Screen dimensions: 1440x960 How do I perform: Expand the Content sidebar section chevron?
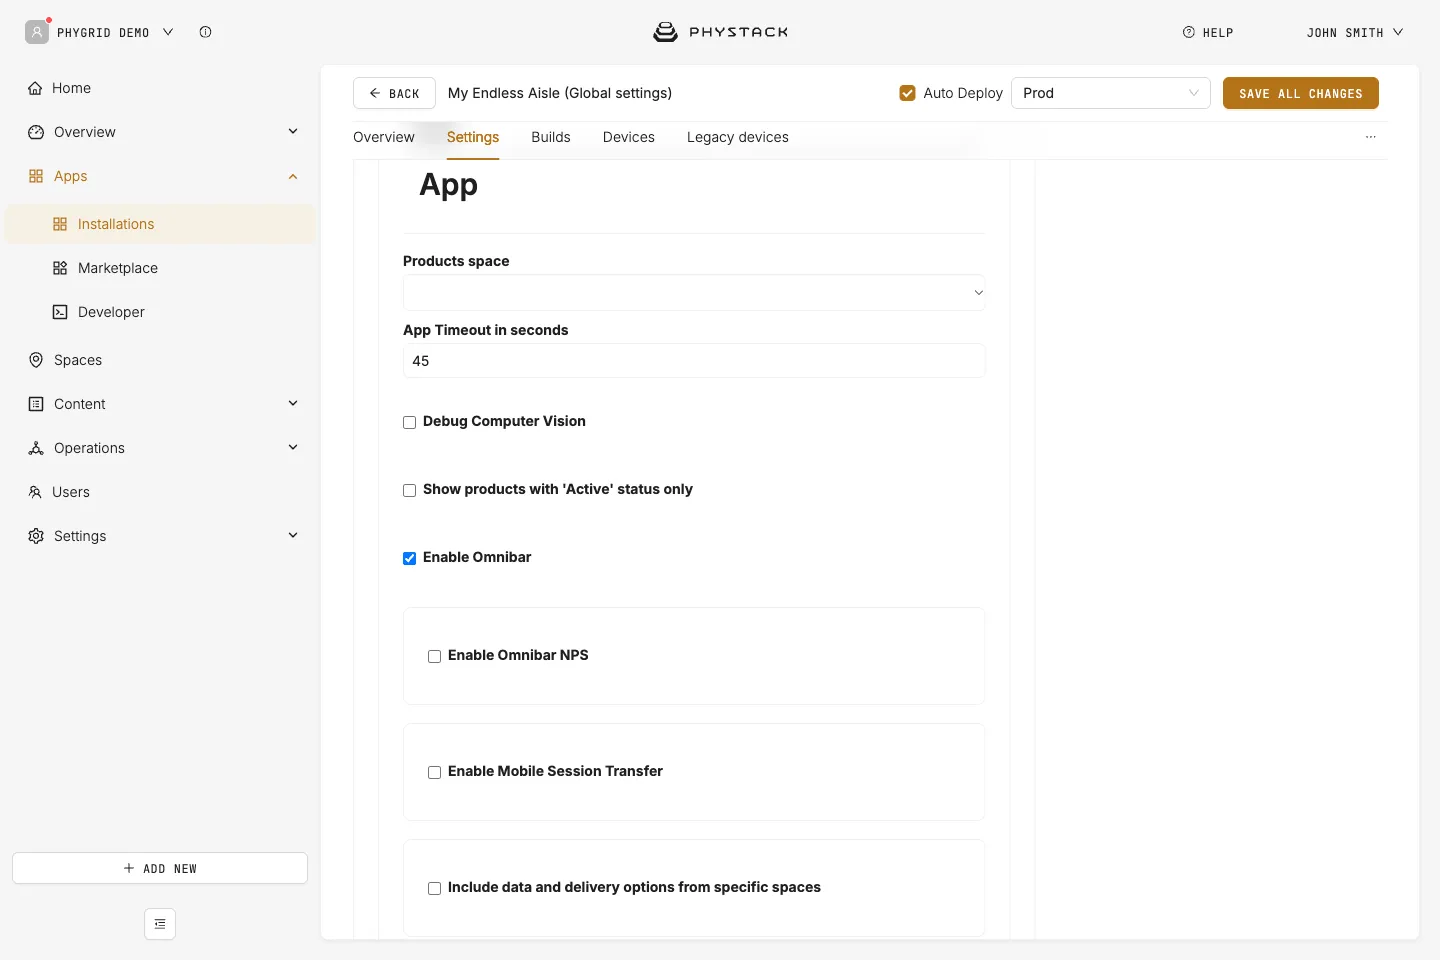pos(293,403)
